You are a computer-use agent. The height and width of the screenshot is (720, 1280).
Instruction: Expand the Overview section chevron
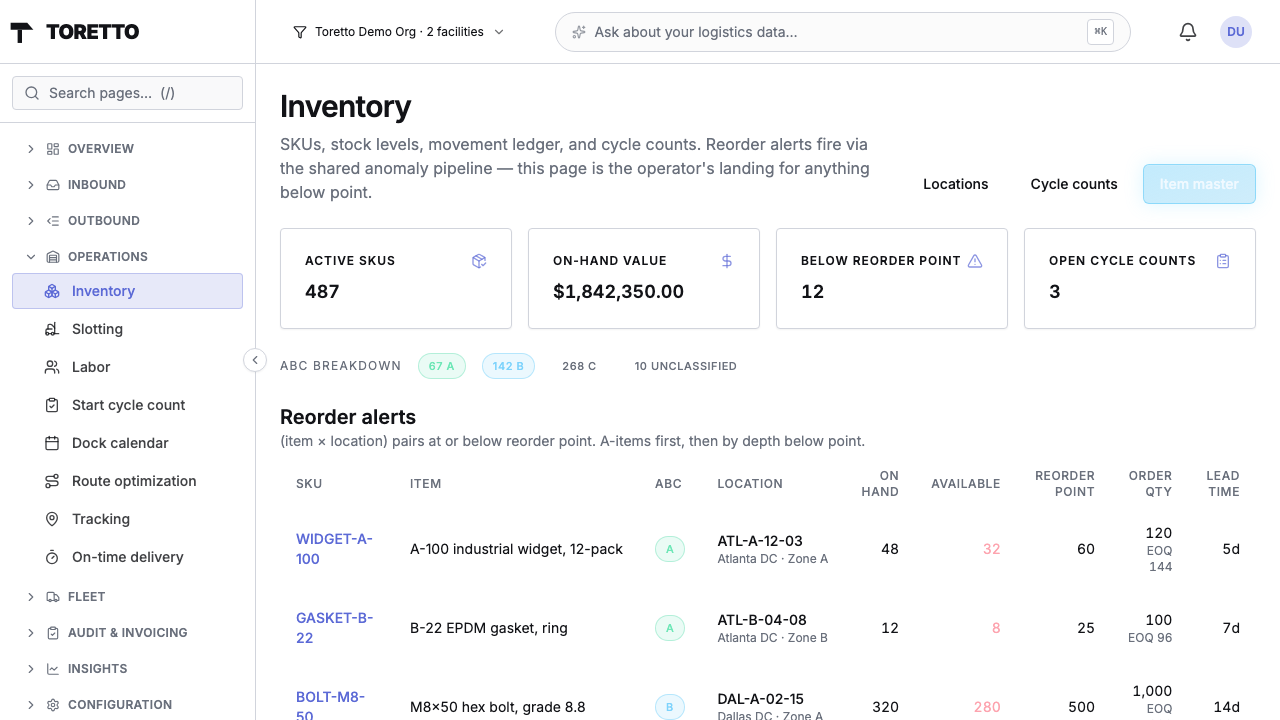tap(31, 148)
